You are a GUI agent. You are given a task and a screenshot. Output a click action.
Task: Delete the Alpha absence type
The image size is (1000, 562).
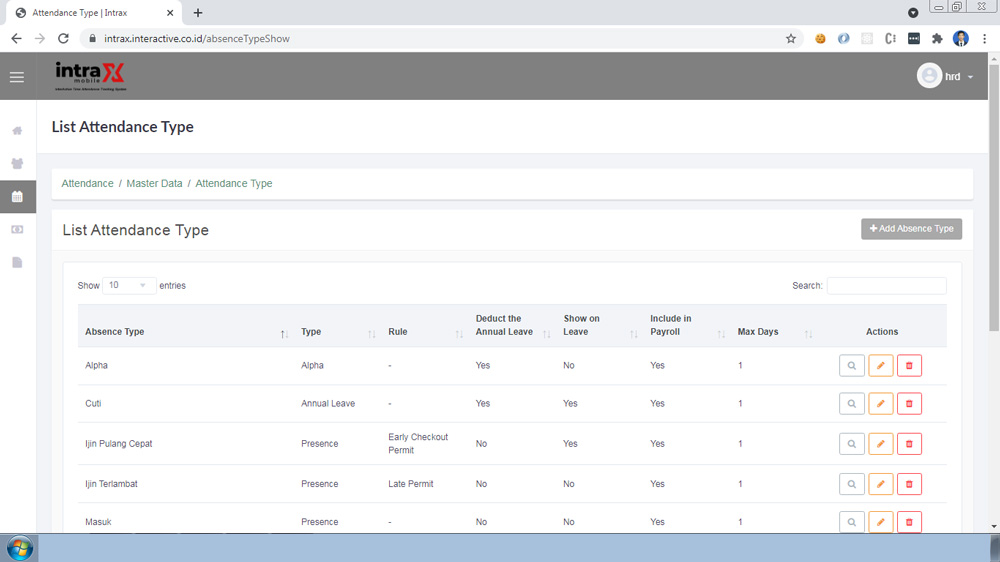coord(909,366)
